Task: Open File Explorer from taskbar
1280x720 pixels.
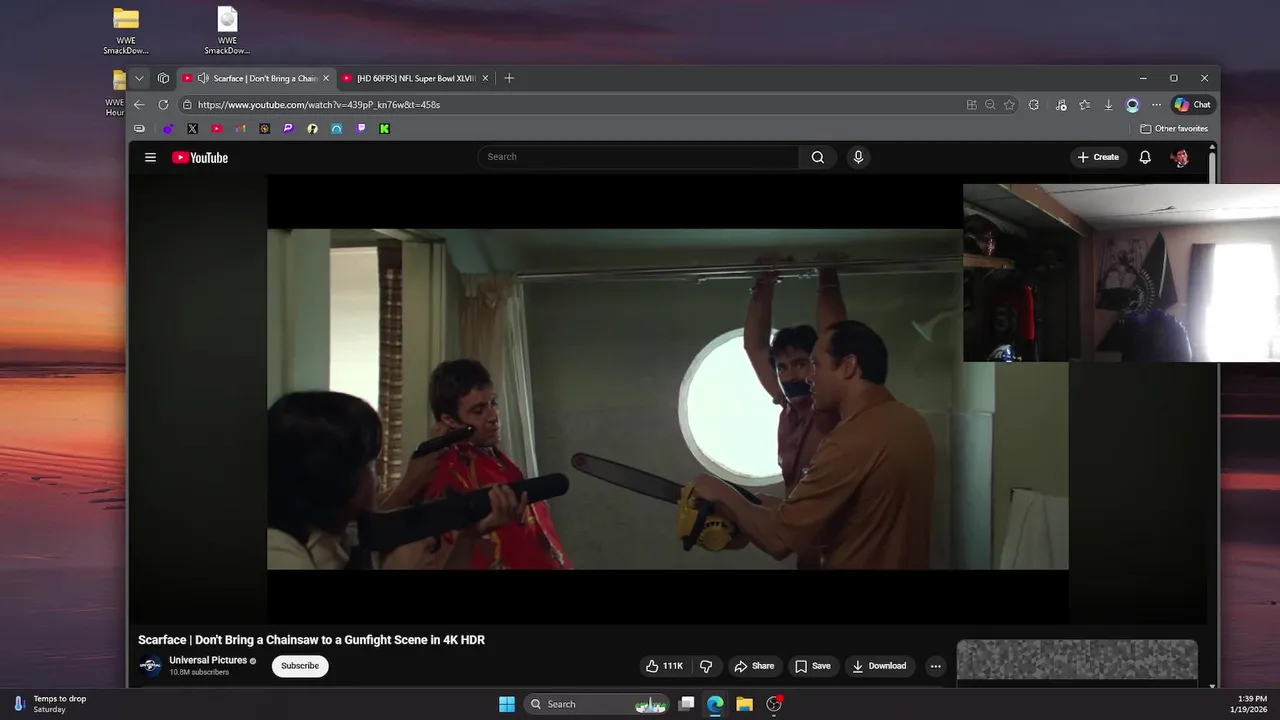Action: [744, 704]
